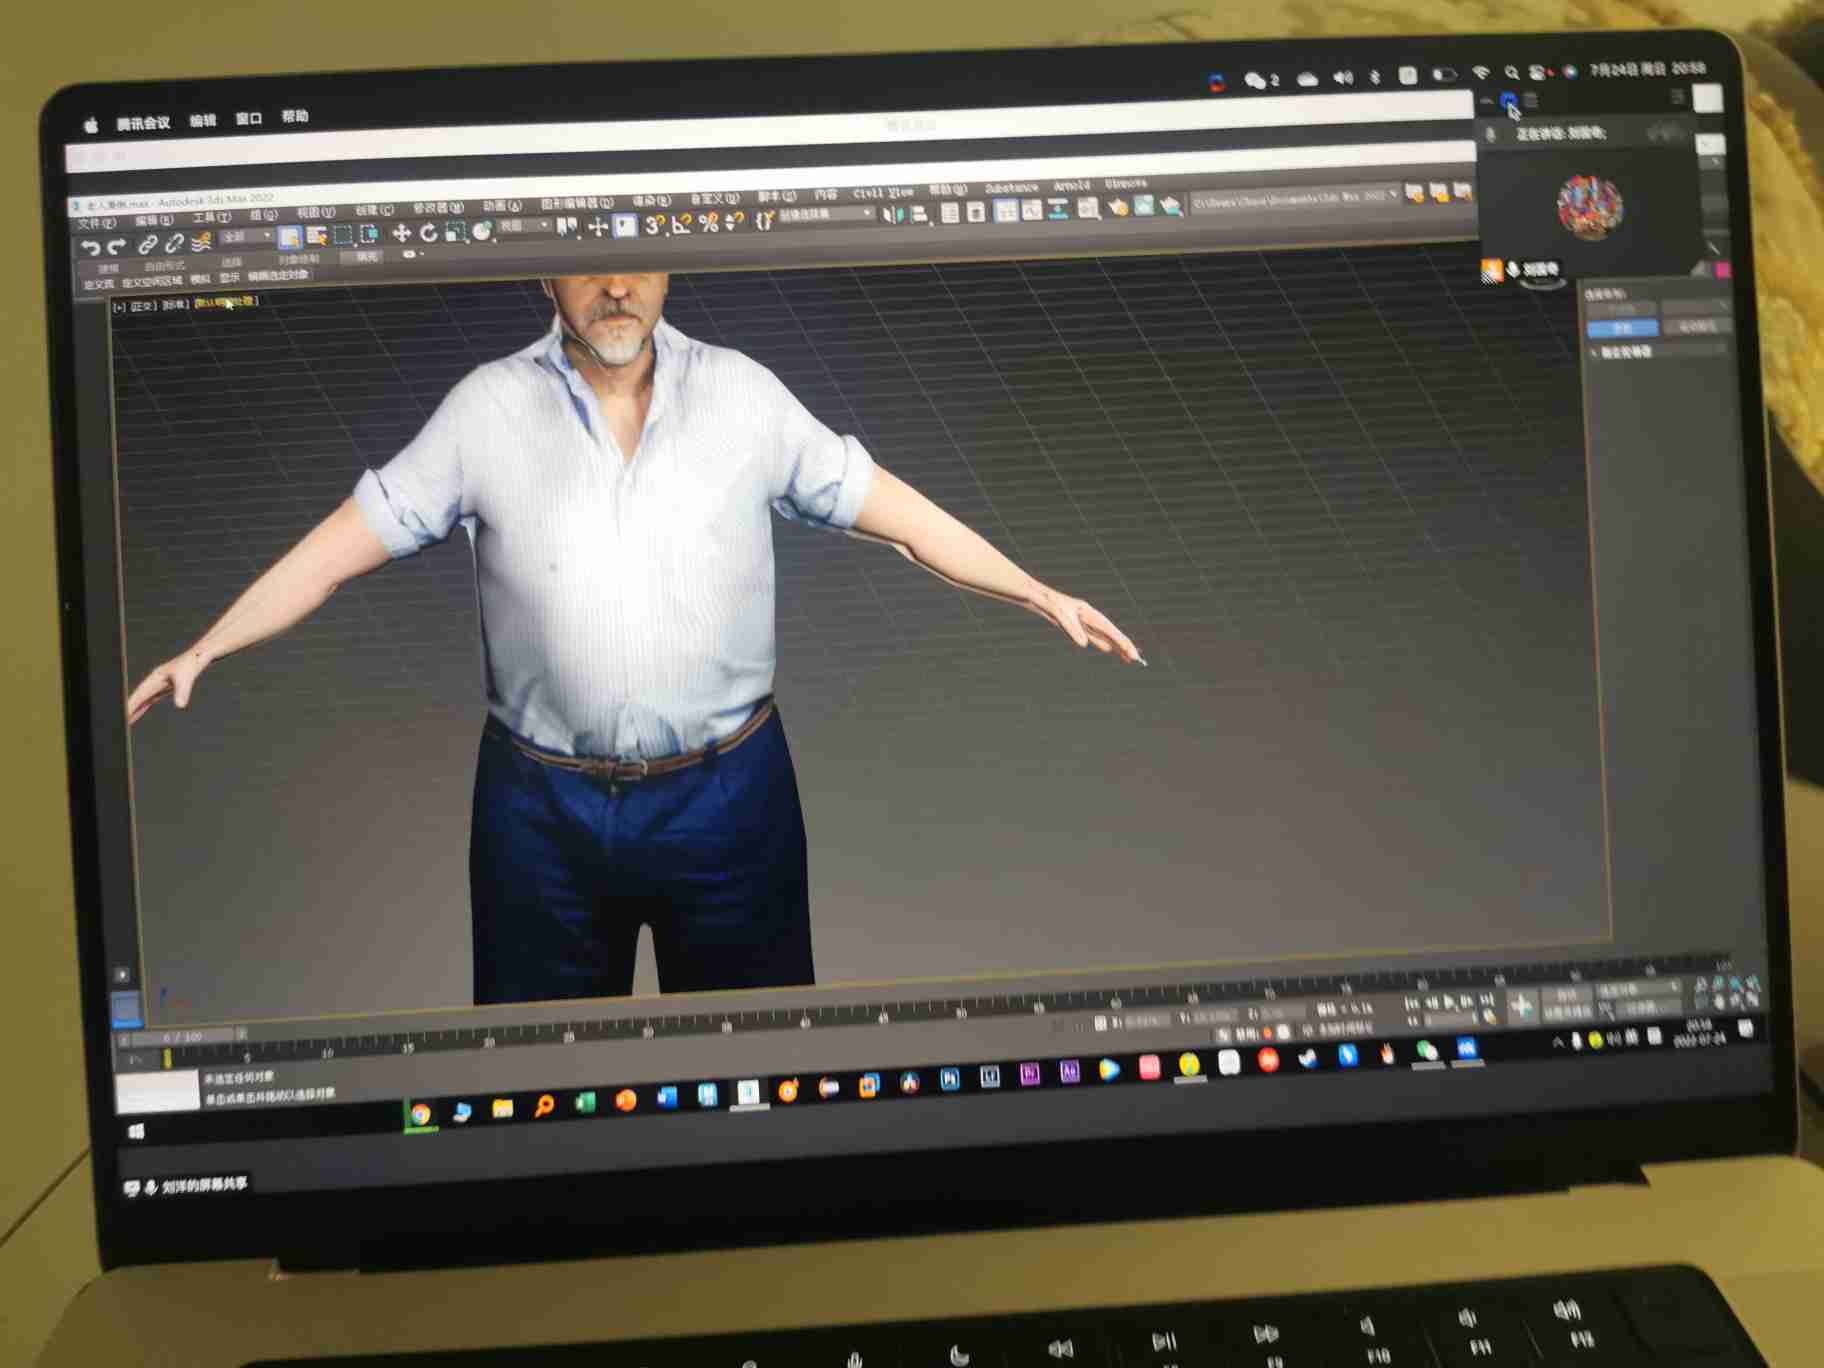Open the 文件(F) menu
Screen dimensions: 1824x1368
pos(97,223)
